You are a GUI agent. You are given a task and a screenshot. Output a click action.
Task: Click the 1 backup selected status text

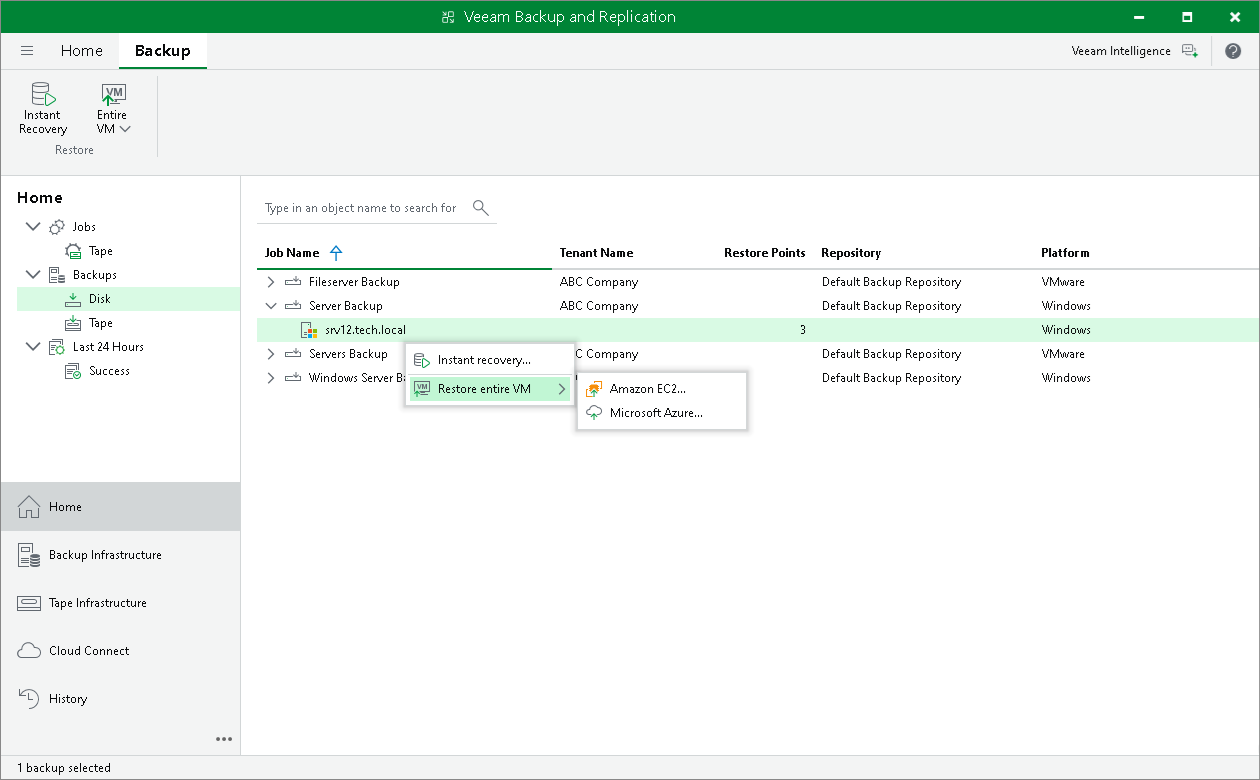64,768
